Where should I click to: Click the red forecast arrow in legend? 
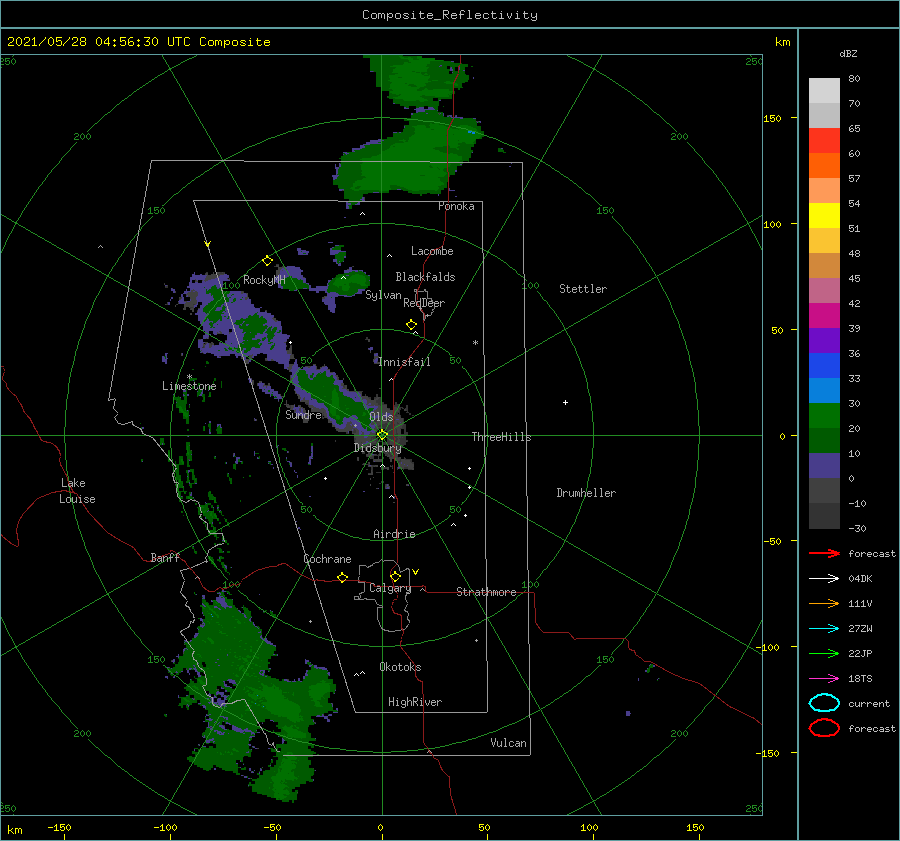[824, 553]
